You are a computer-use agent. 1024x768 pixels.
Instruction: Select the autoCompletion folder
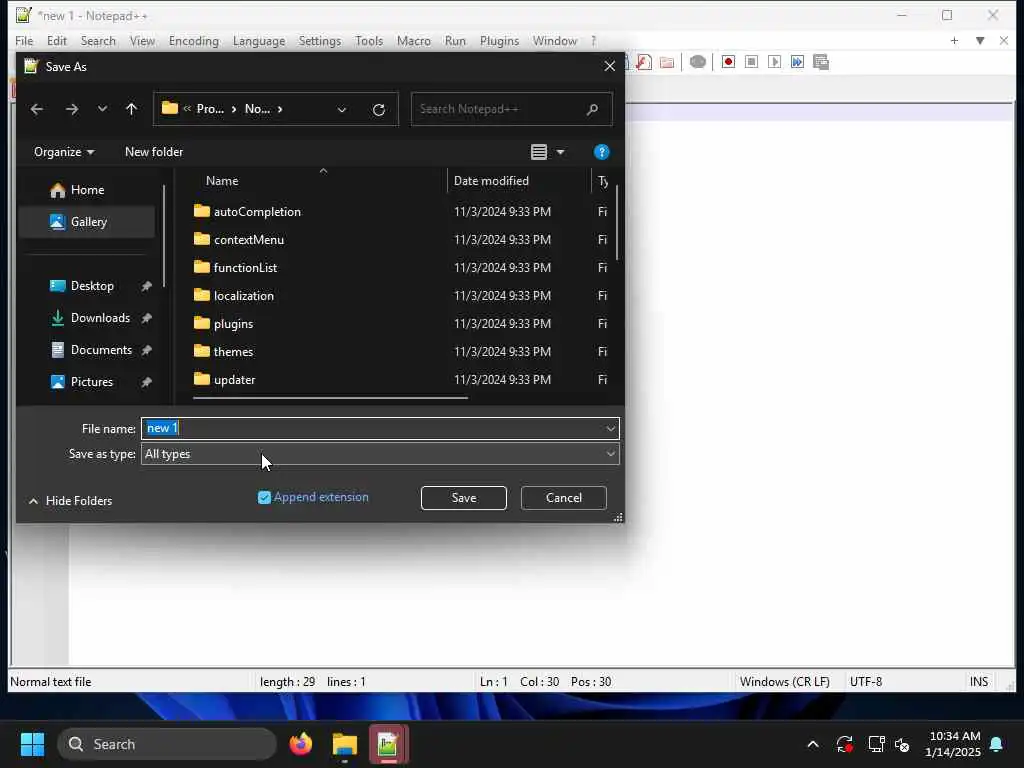[x=257, y=212]
